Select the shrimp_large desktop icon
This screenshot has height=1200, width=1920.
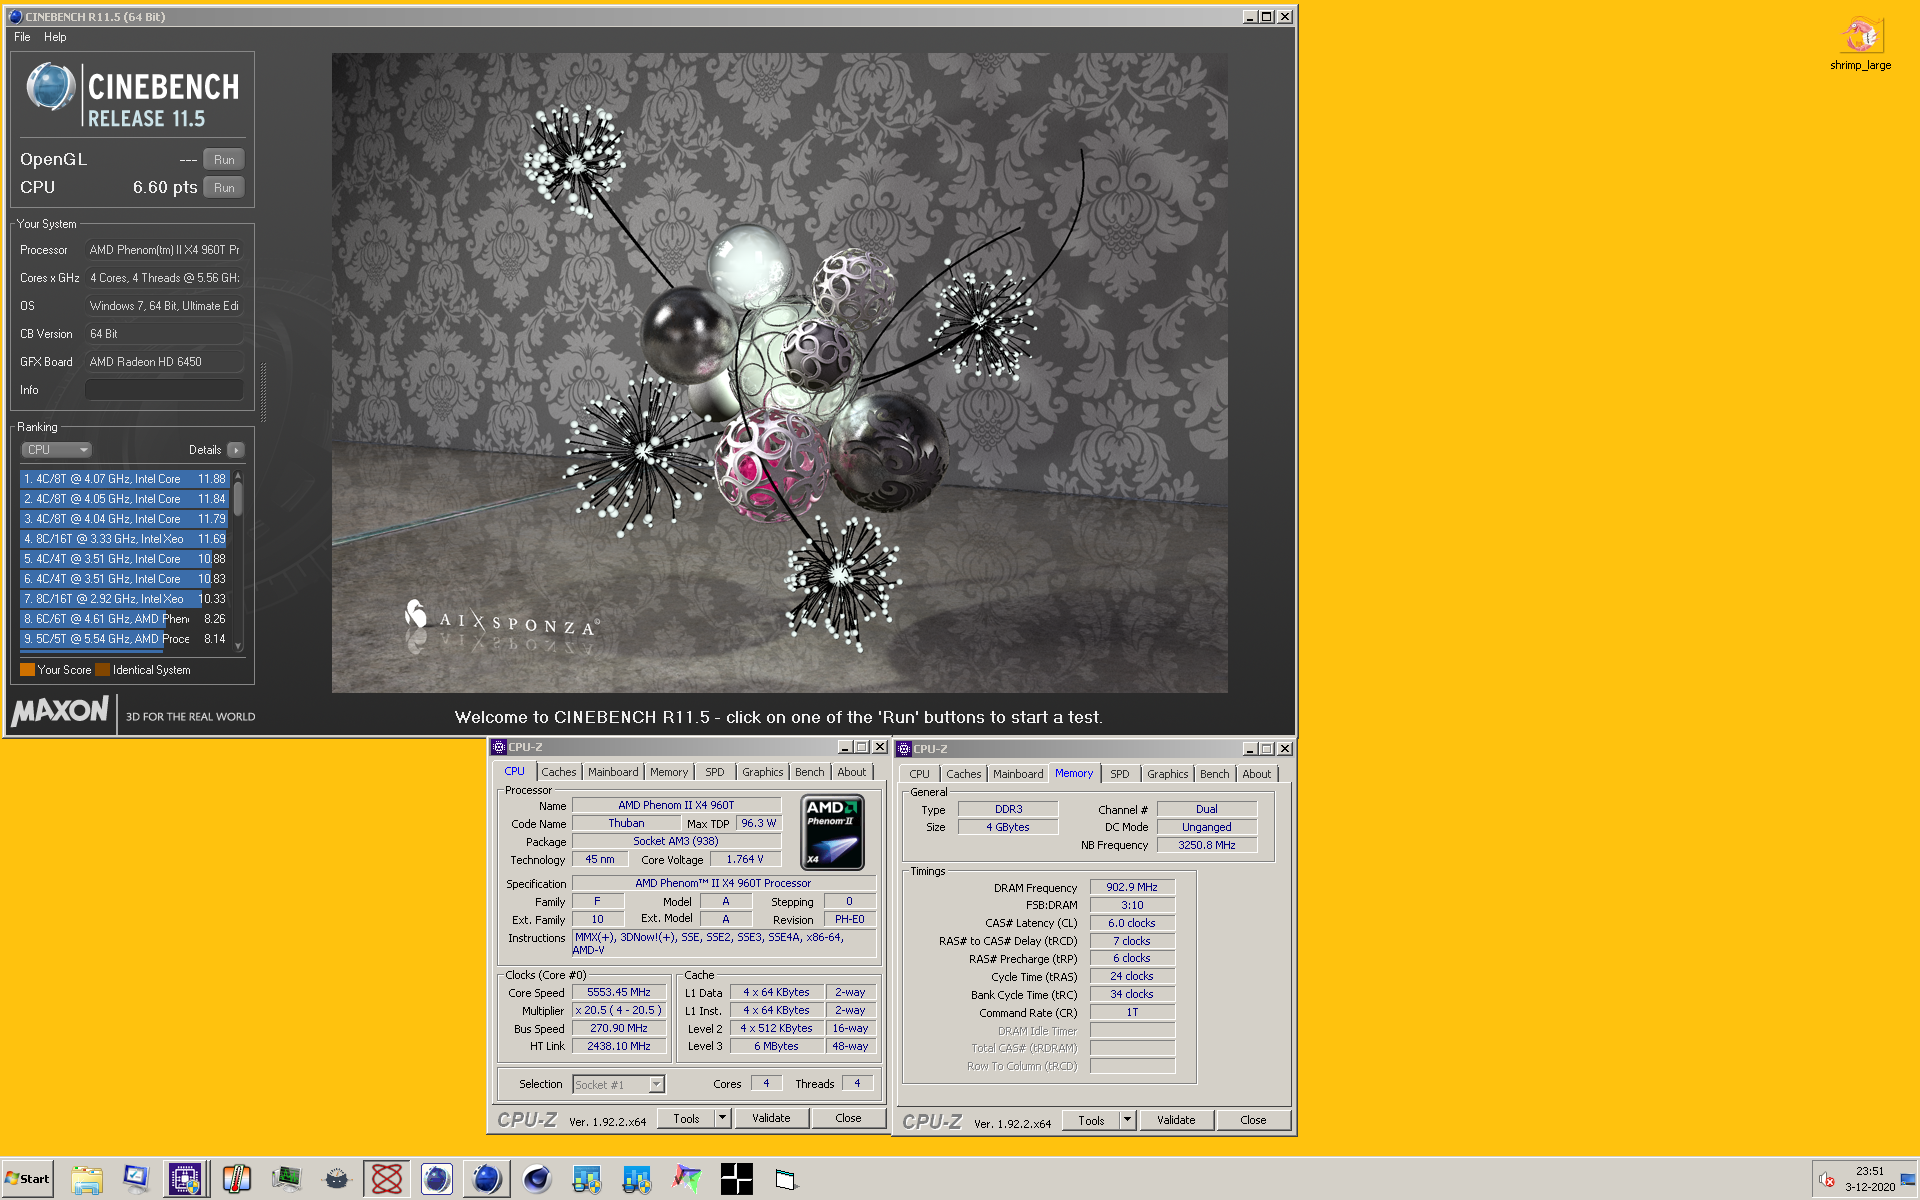[x=1860, y=43]
